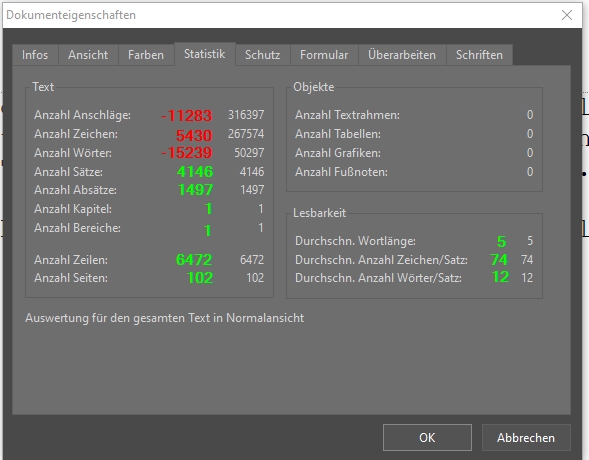Click the Anzahl Fußnoten label
This screenshot has height=460, width=589.
point(341,172)
